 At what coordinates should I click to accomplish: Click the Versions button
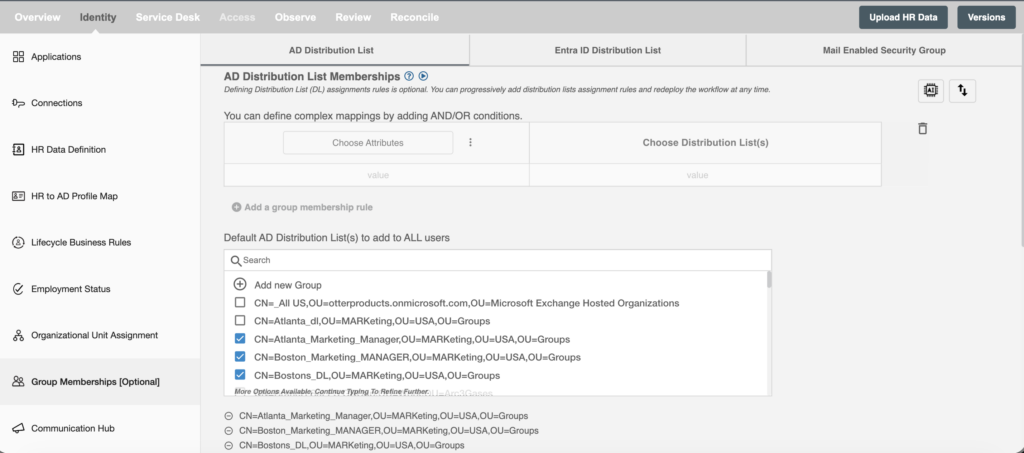[x=986, y=18]
